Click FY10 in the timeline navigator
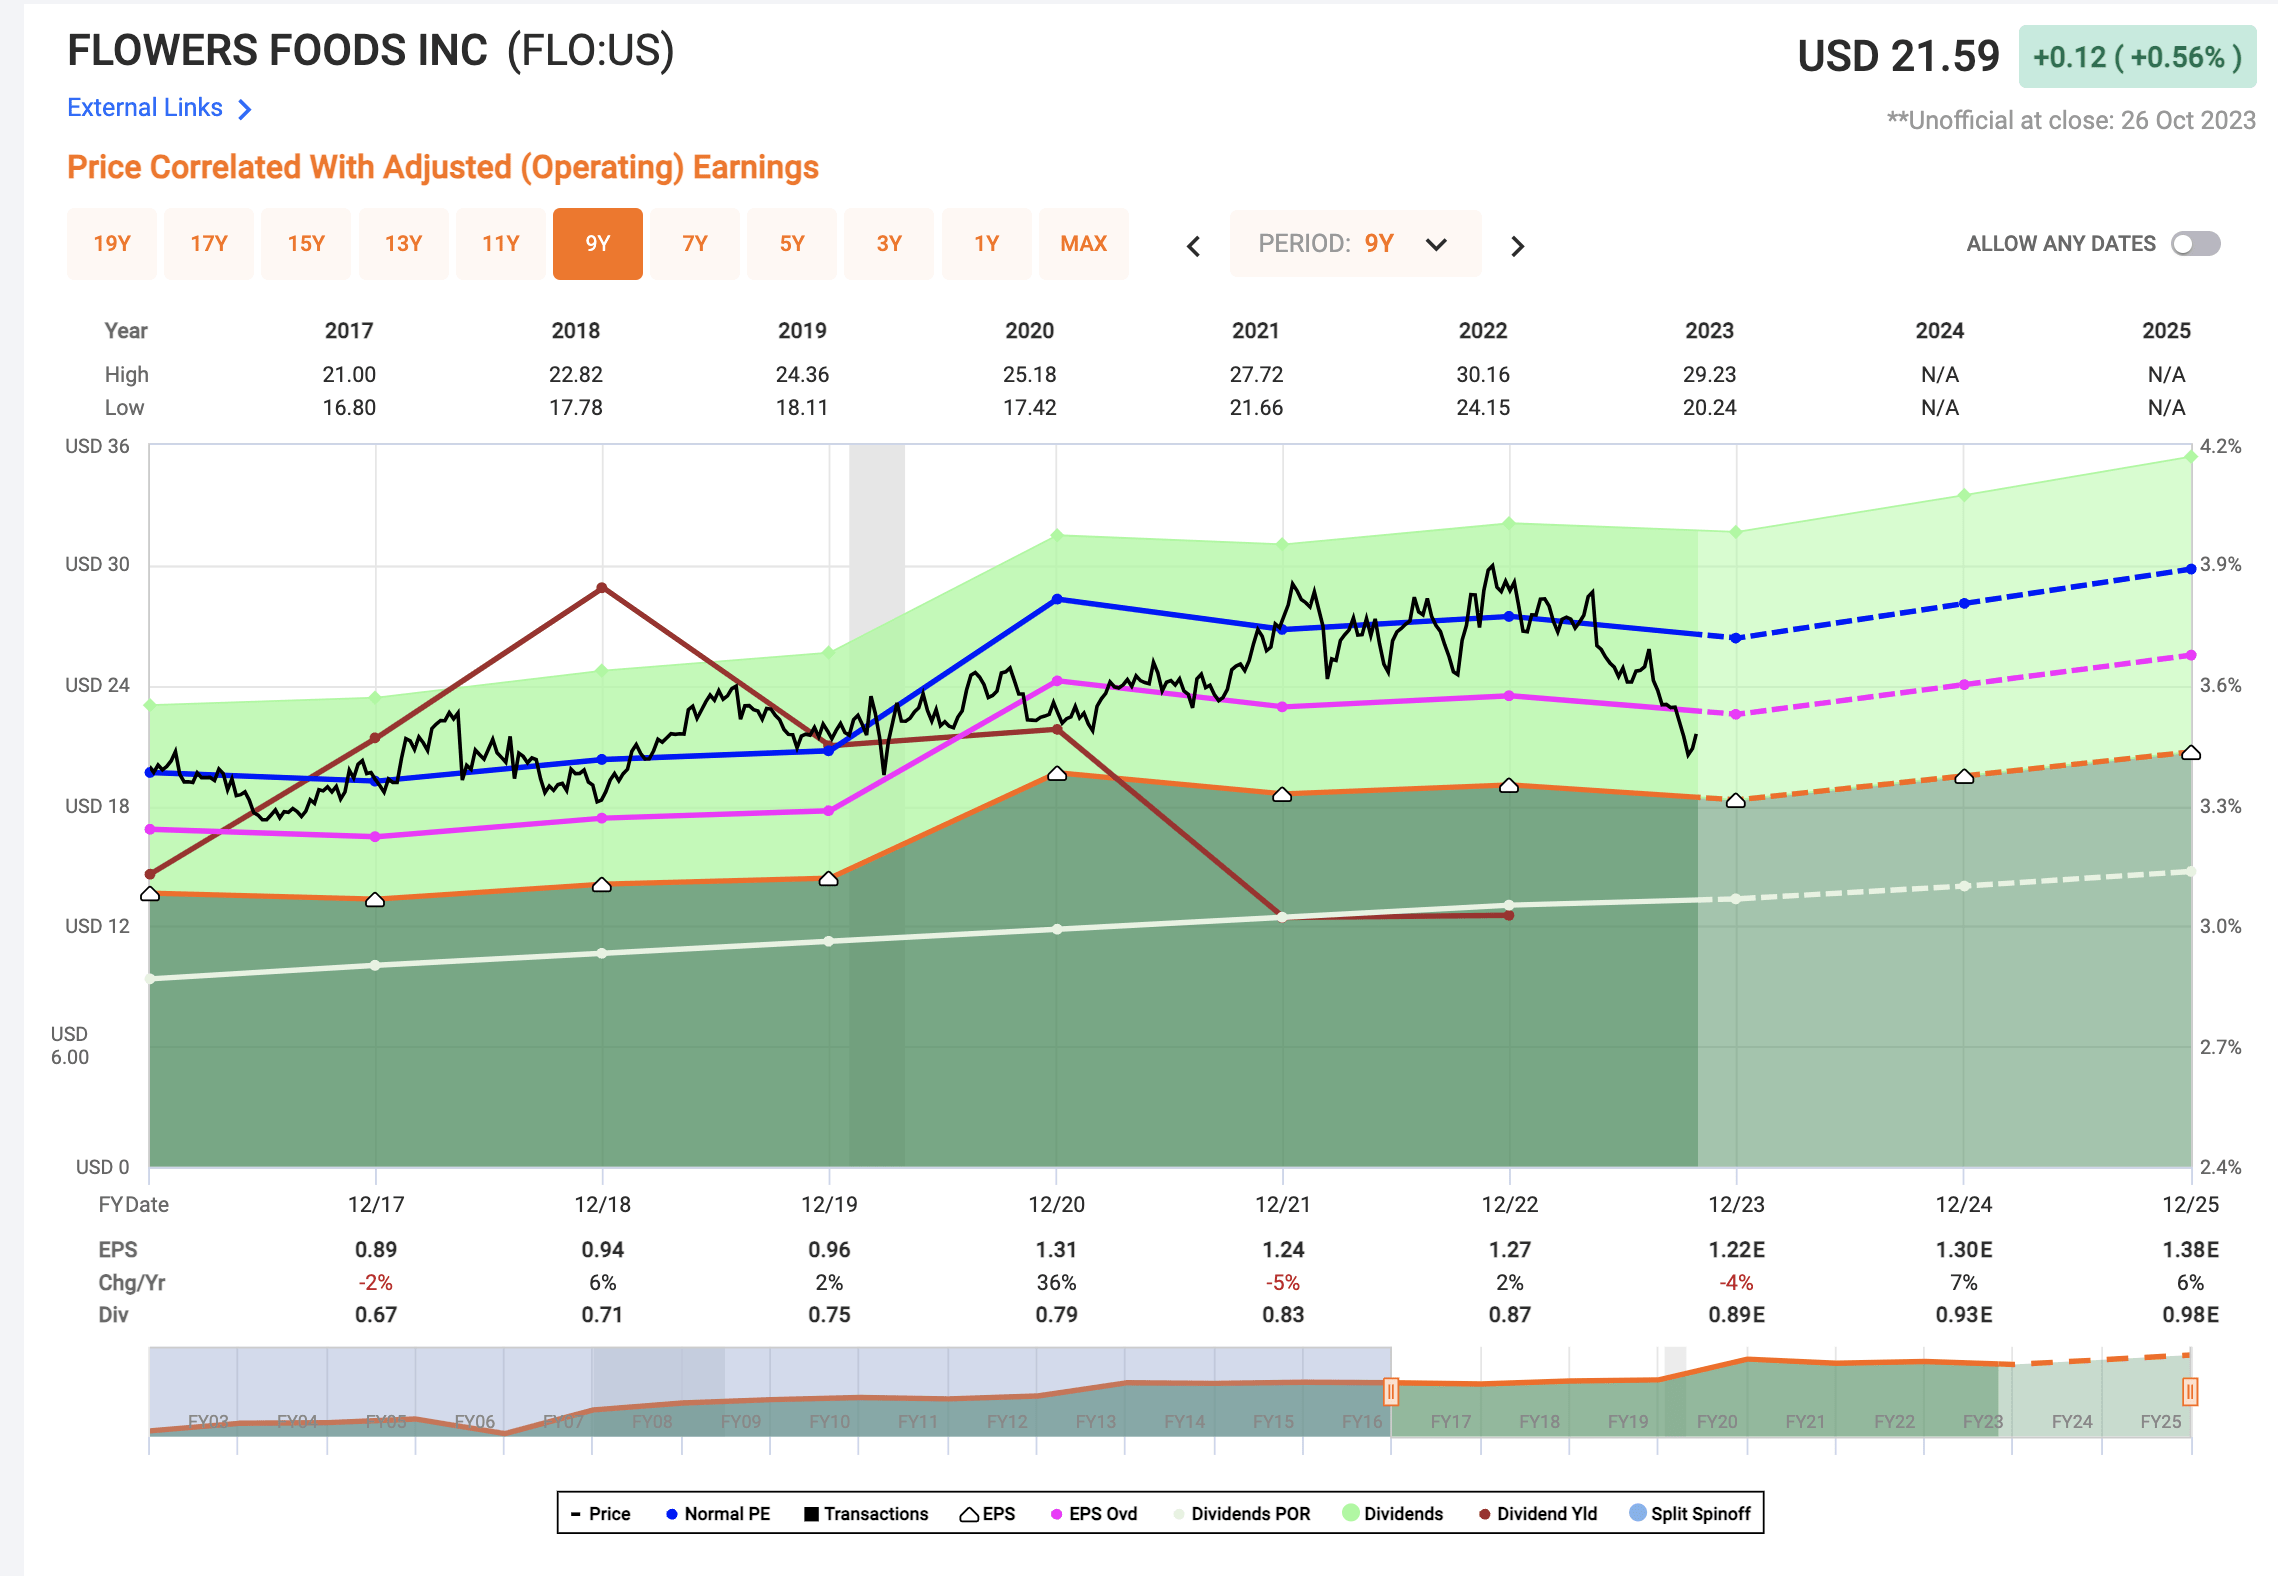The height and width of the screenshot is (1576, 2278). 829,1421
